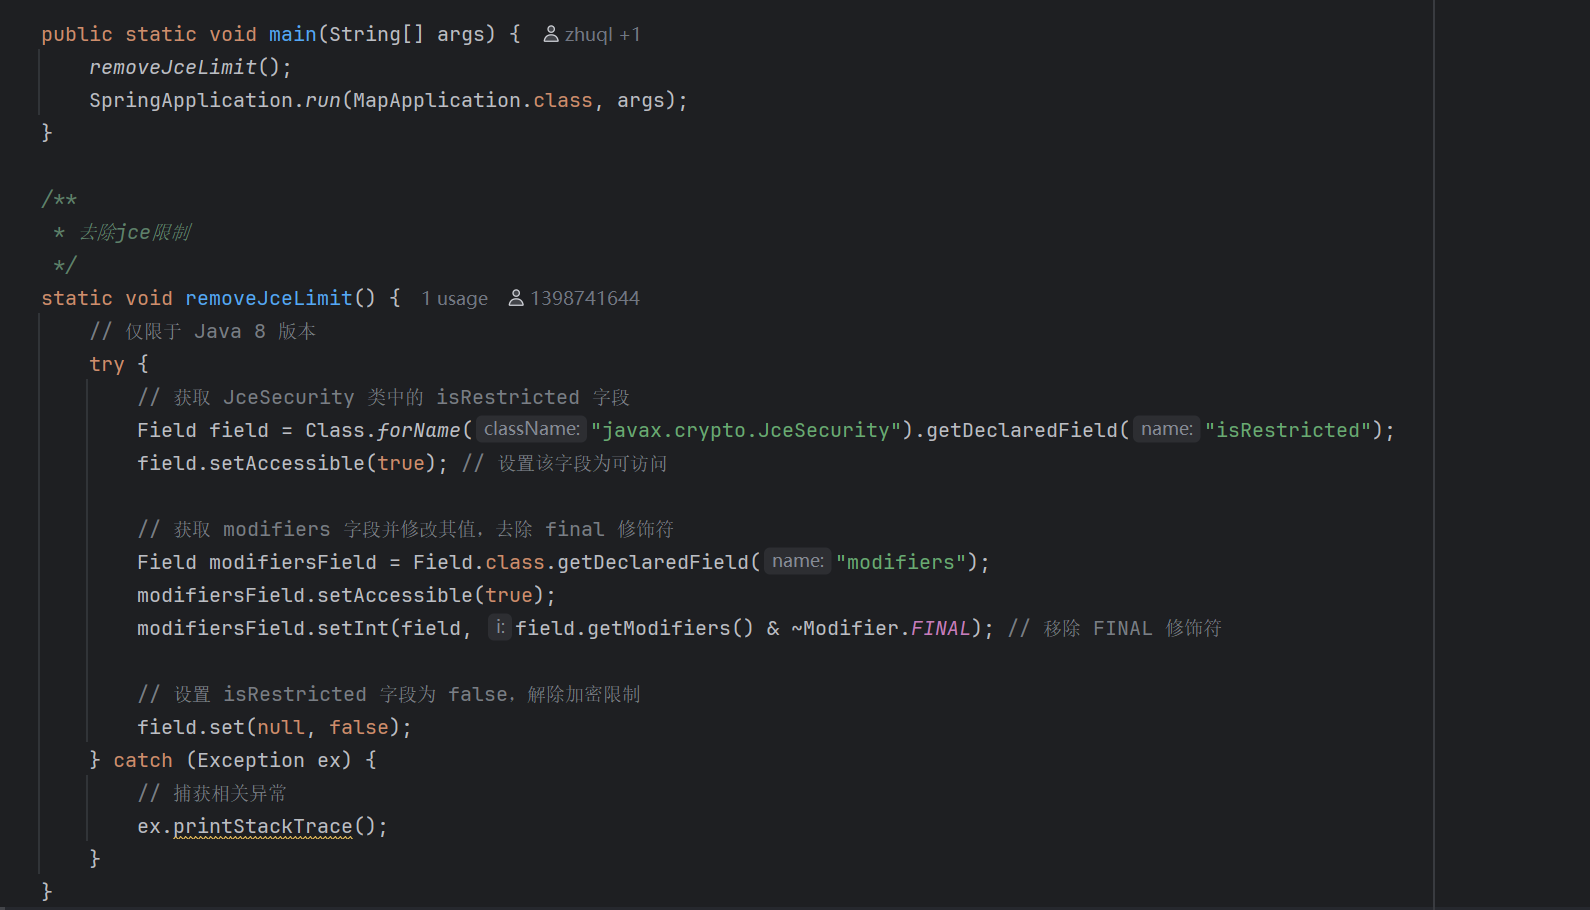Click the 'name:' hint before "modifiers"

click(x=797, y=561)
